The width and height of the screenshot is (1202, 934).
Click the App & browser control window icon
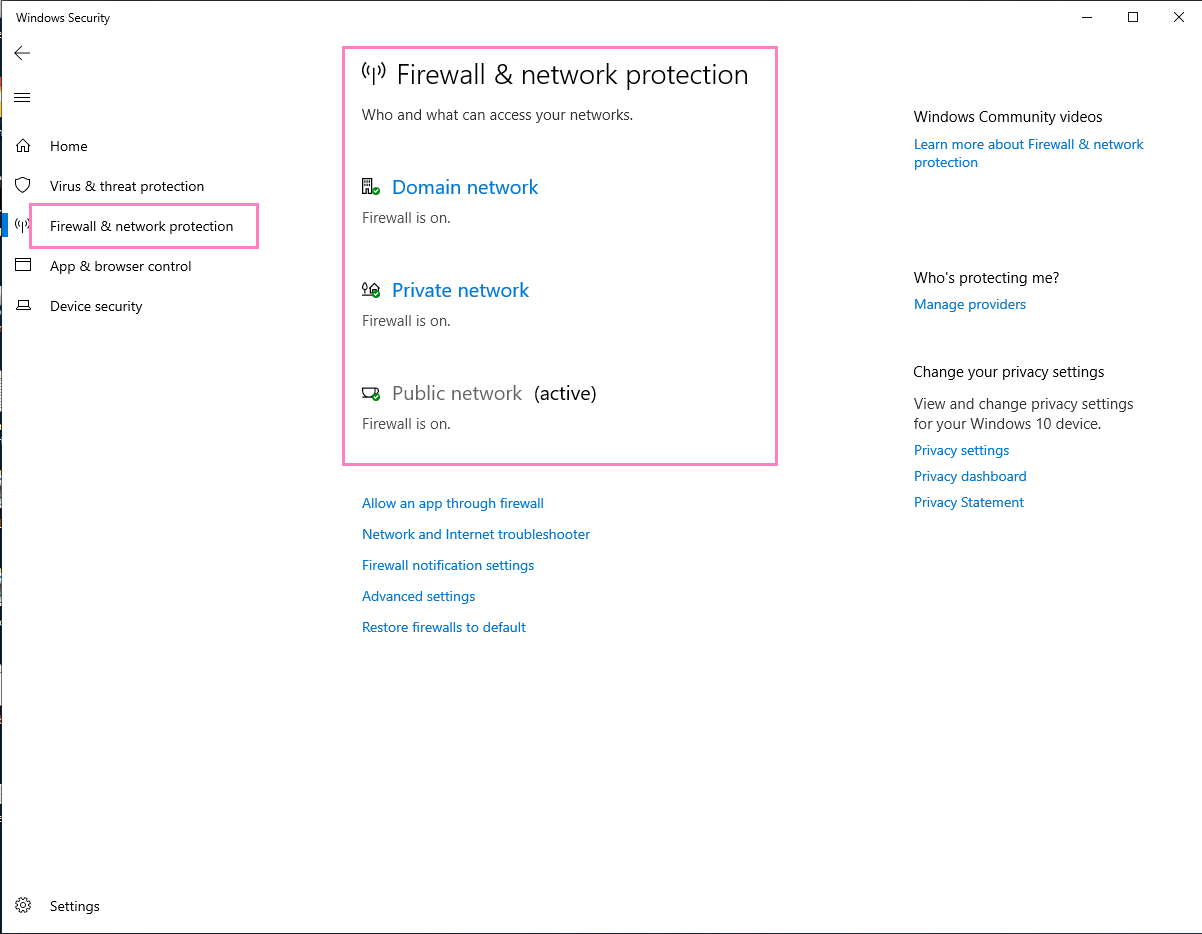tap(23, 265)
